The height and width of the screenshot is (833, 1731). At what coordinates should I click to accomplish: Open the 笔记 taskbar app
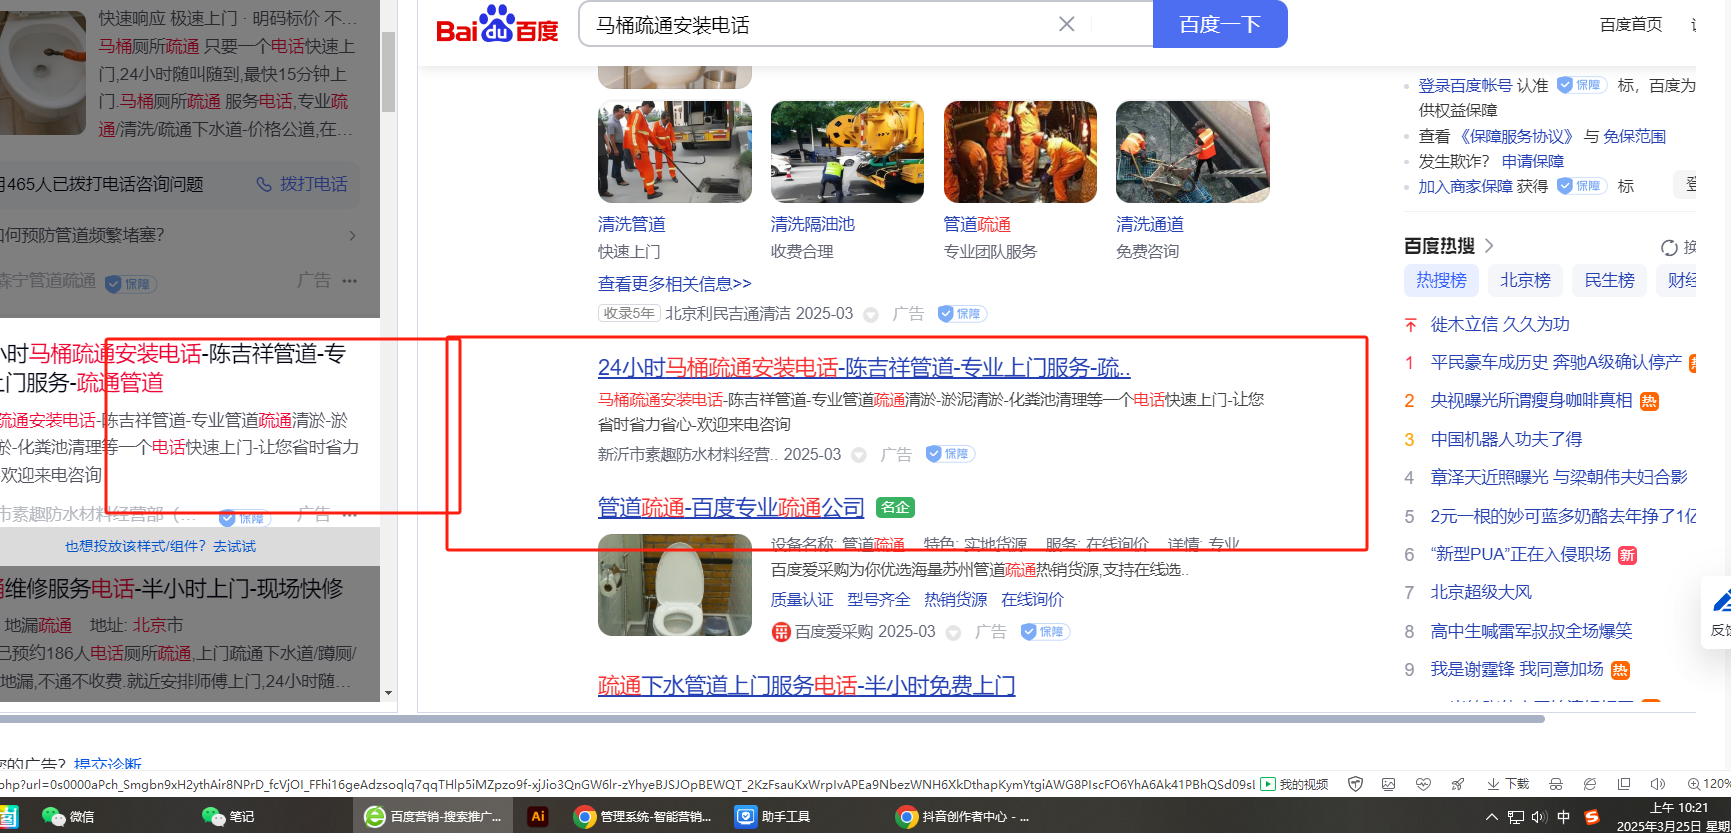(x=228, y=816)
